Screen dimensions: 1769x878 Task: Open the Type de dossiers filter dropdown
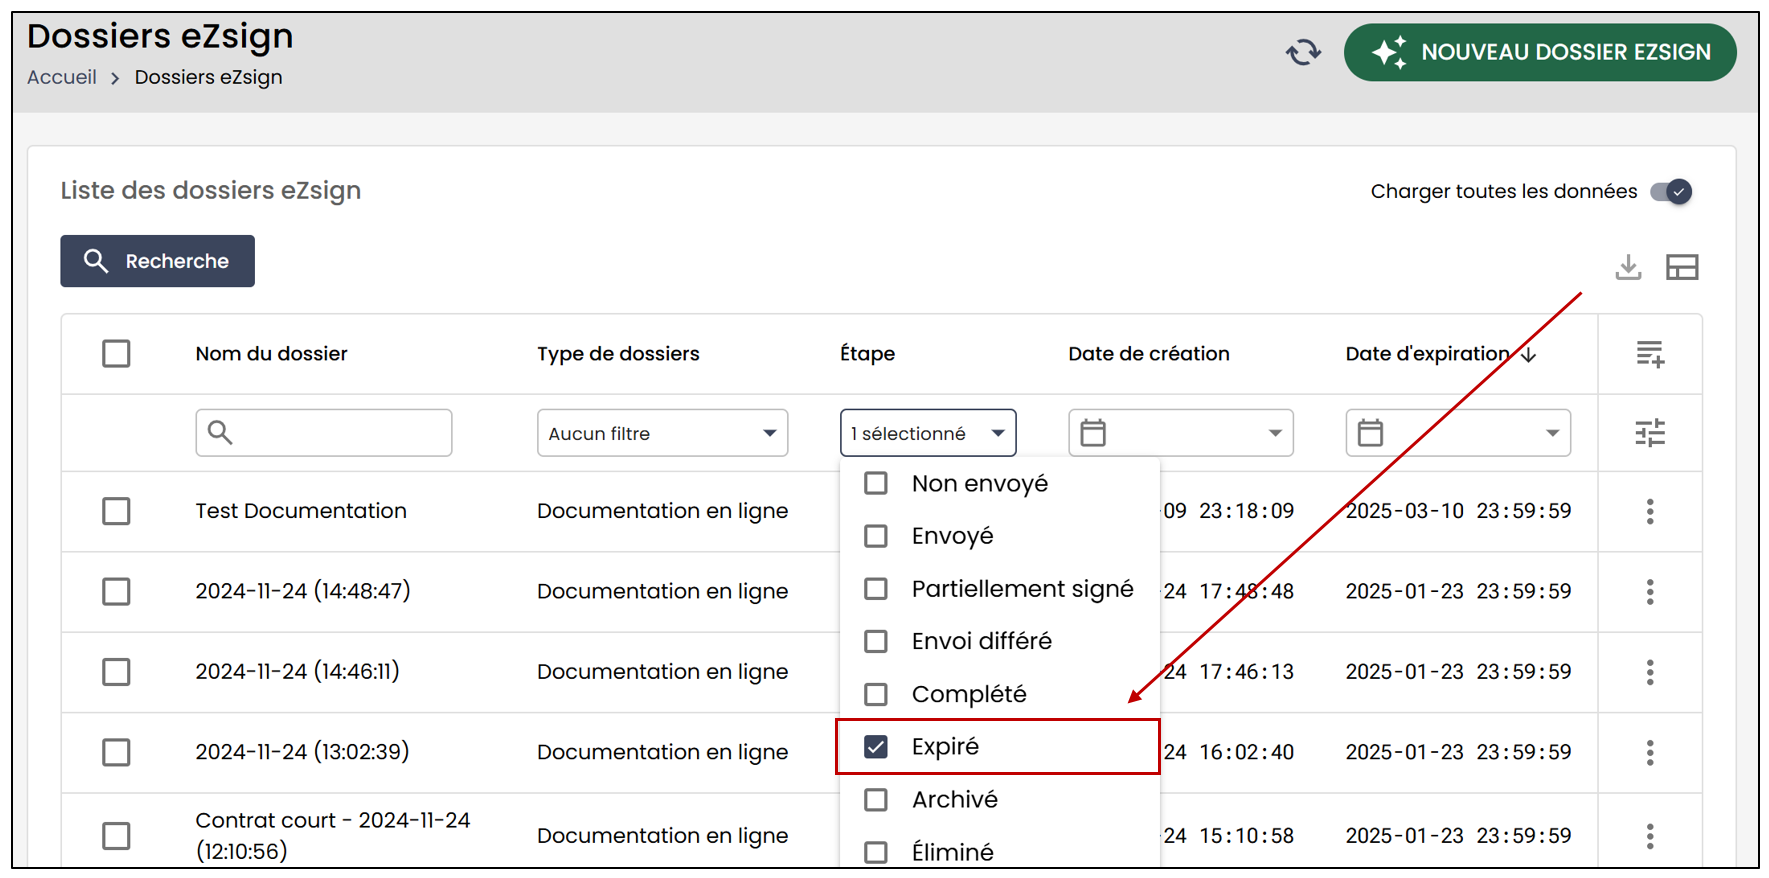tap(662, 433)
